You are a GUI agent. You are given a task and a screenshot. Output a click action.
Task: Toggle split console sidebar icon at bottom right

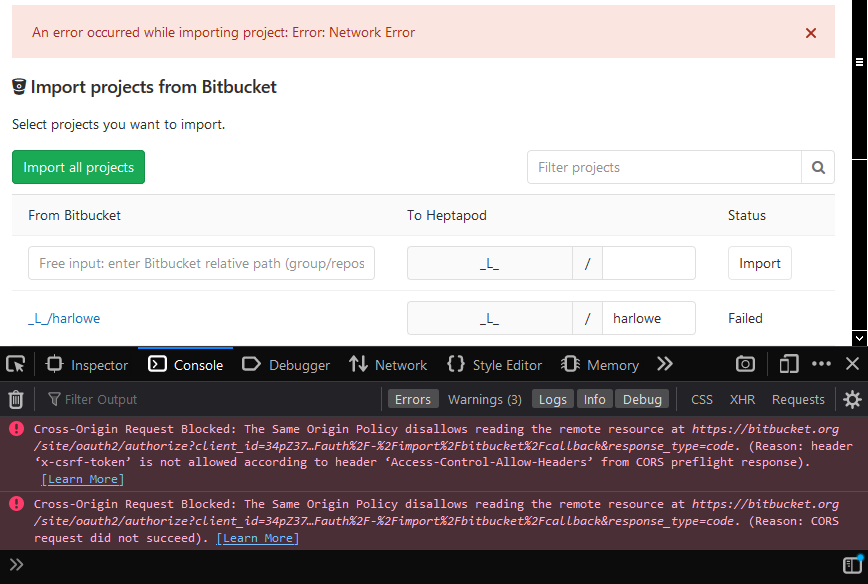coord(852,565)
